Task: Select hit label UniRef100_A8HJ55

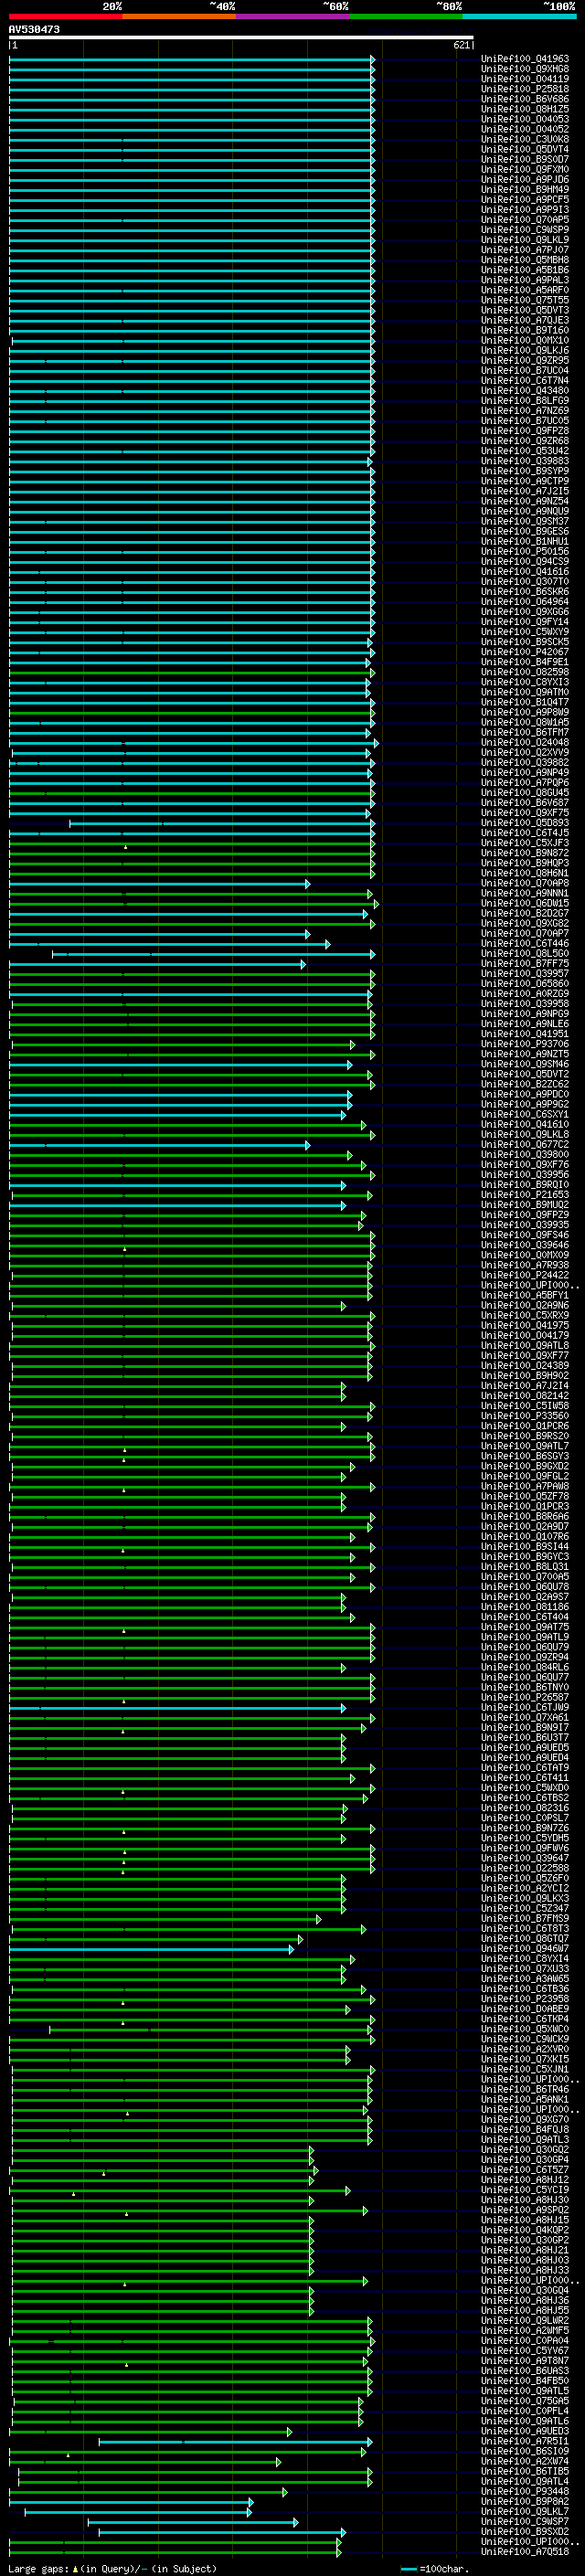Action: coord(525,2311)
